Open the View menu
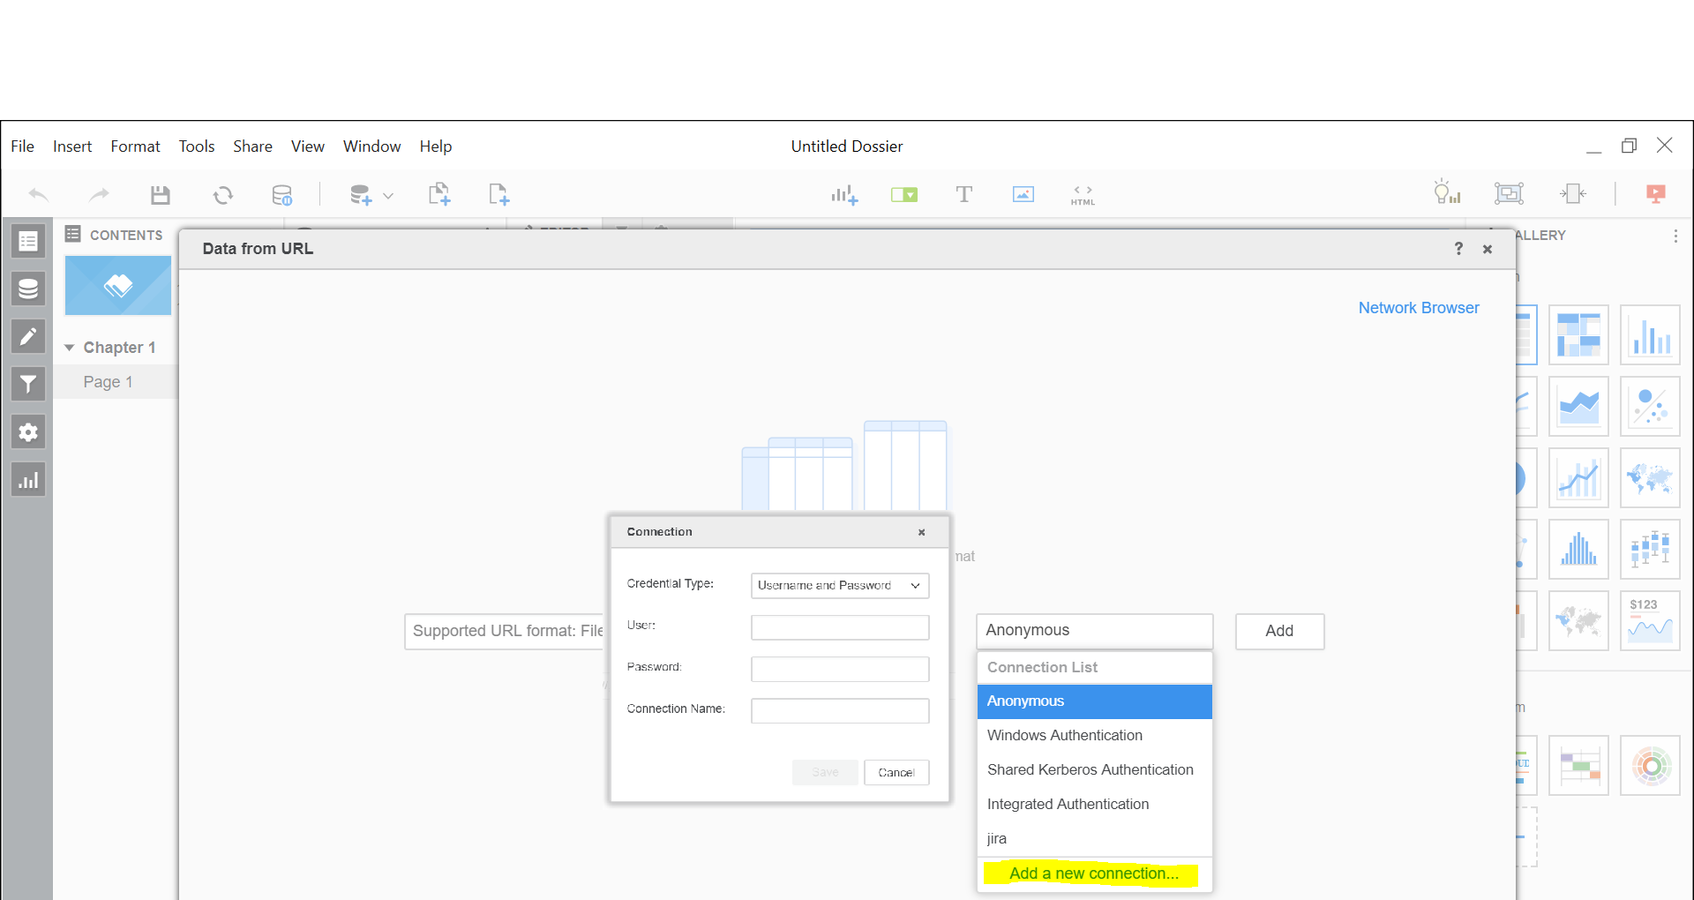 coord(308,146)
